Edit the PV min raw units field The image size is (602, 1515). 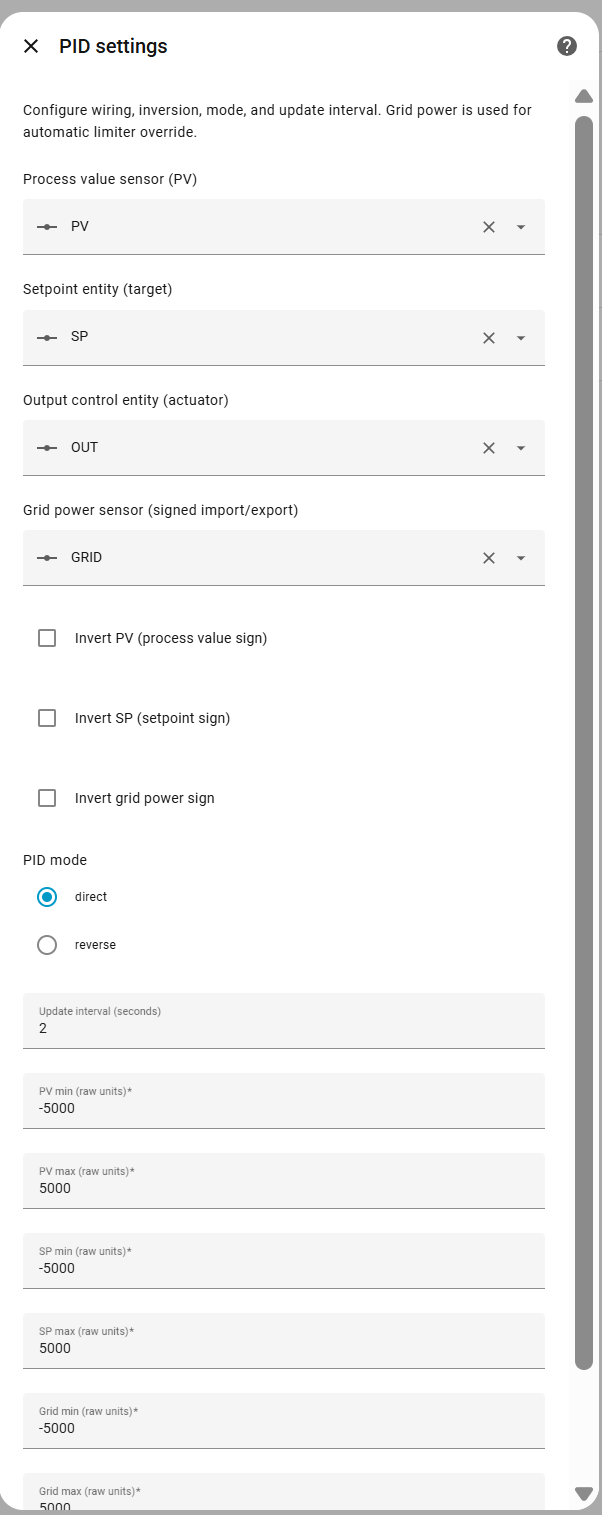284,1101
